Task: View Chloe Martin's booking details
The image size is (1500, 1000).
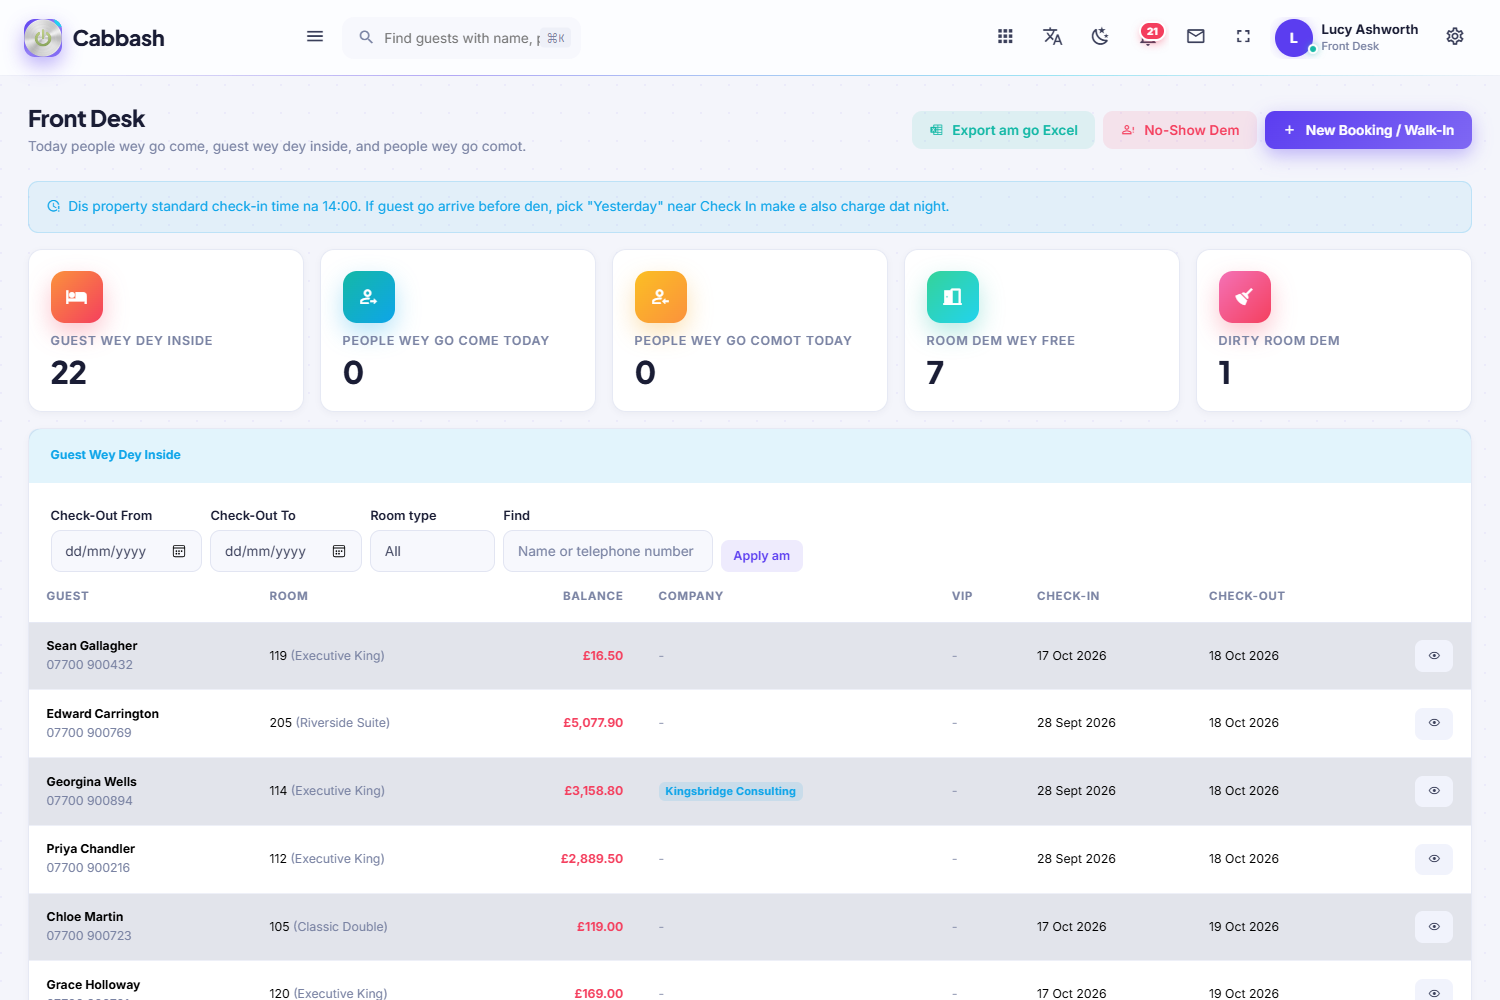Action: [1434, 927]
